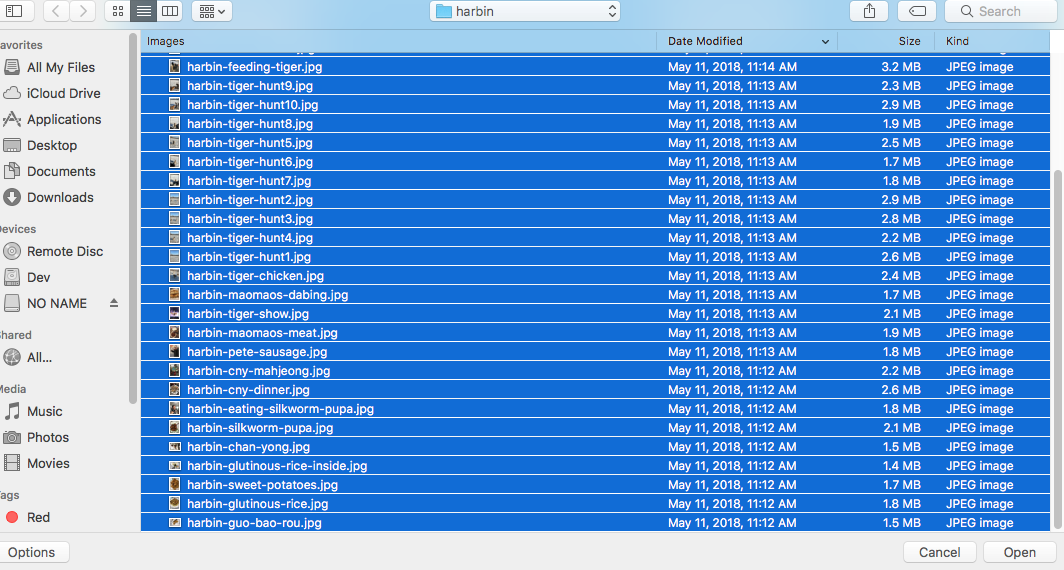The height and width of the screenshot is (570, 1064).
Task: Open Documents in sidebar
Action: tap(60, 171)
